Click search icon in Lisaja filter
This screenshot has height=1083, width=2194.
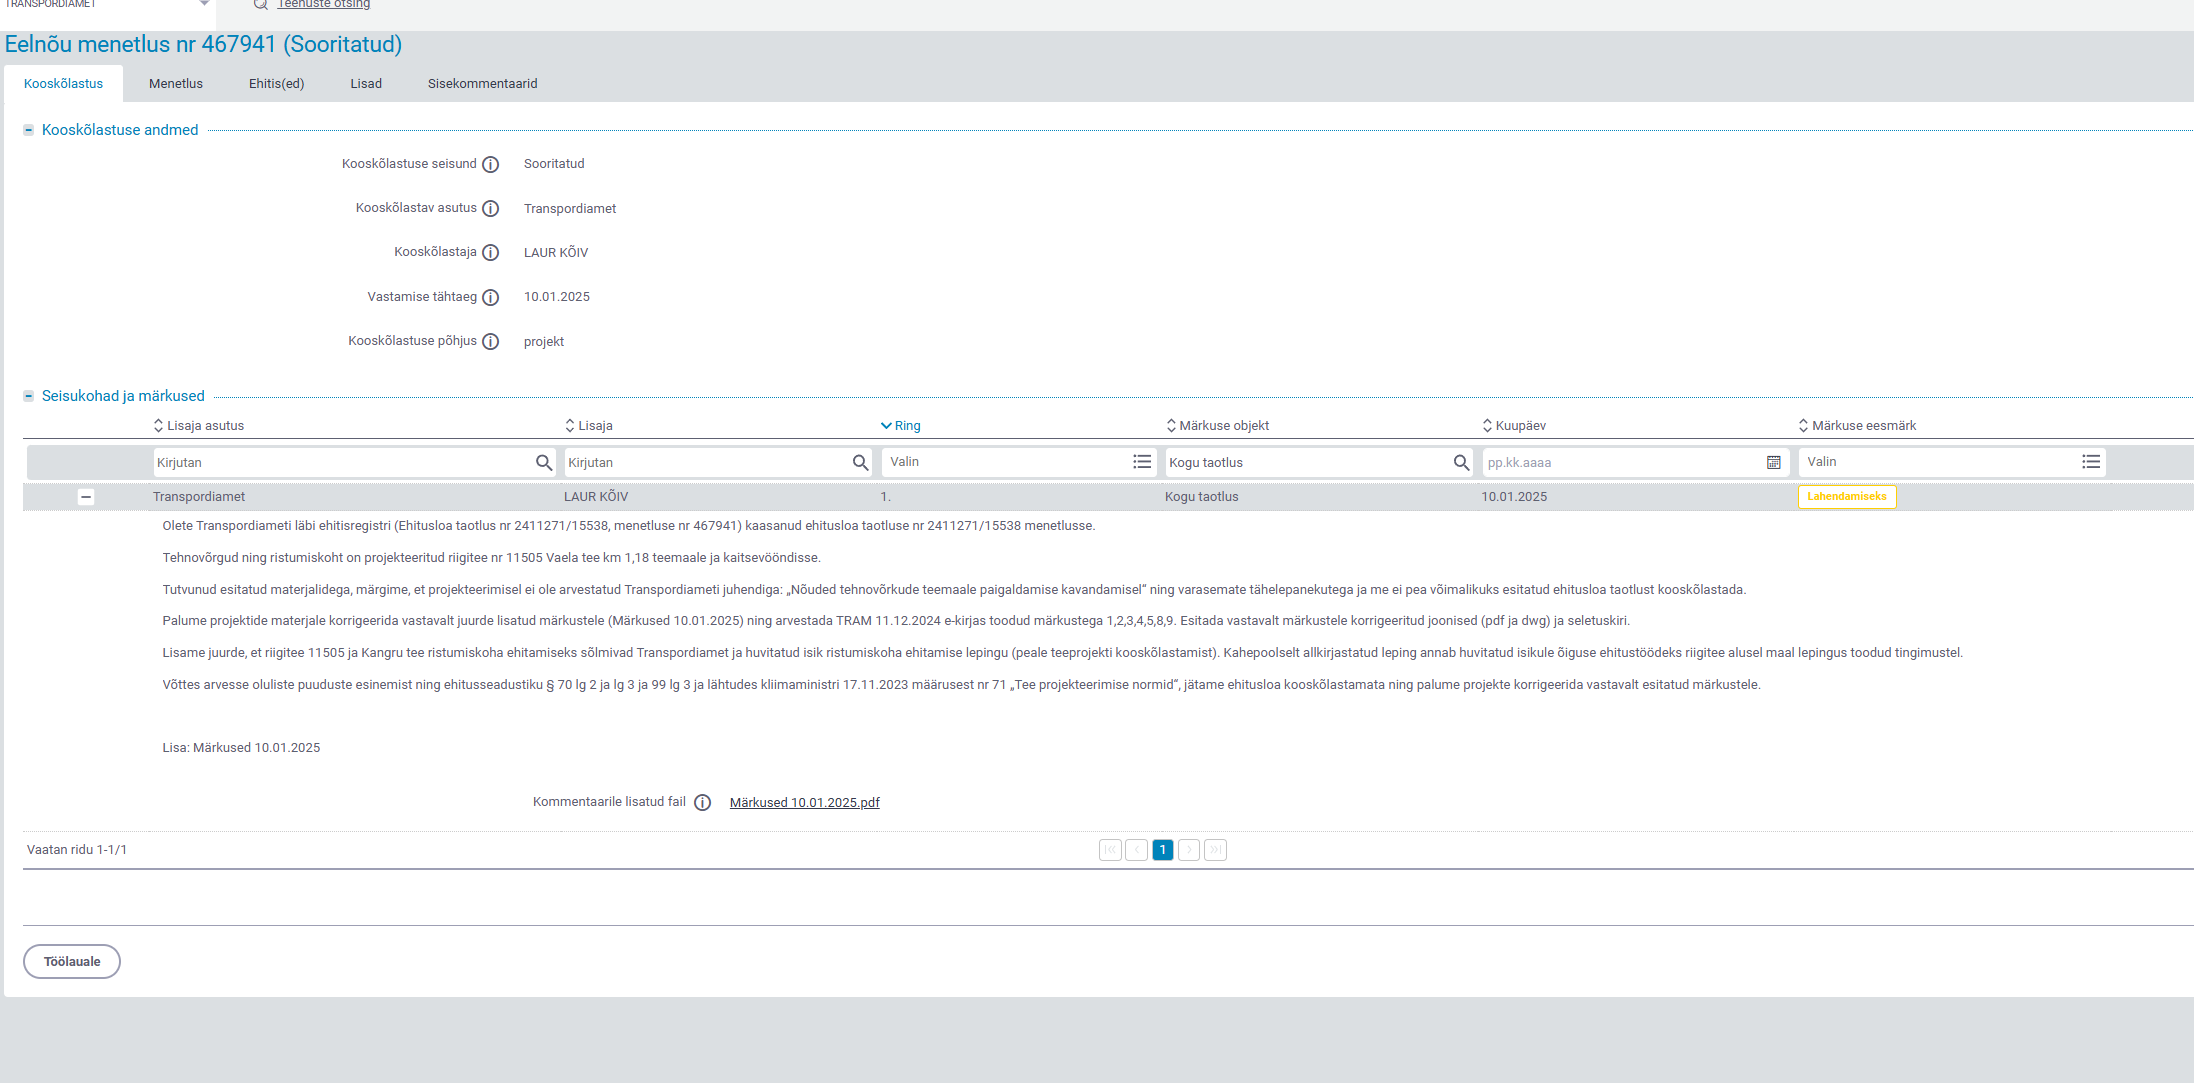point(860,462)
